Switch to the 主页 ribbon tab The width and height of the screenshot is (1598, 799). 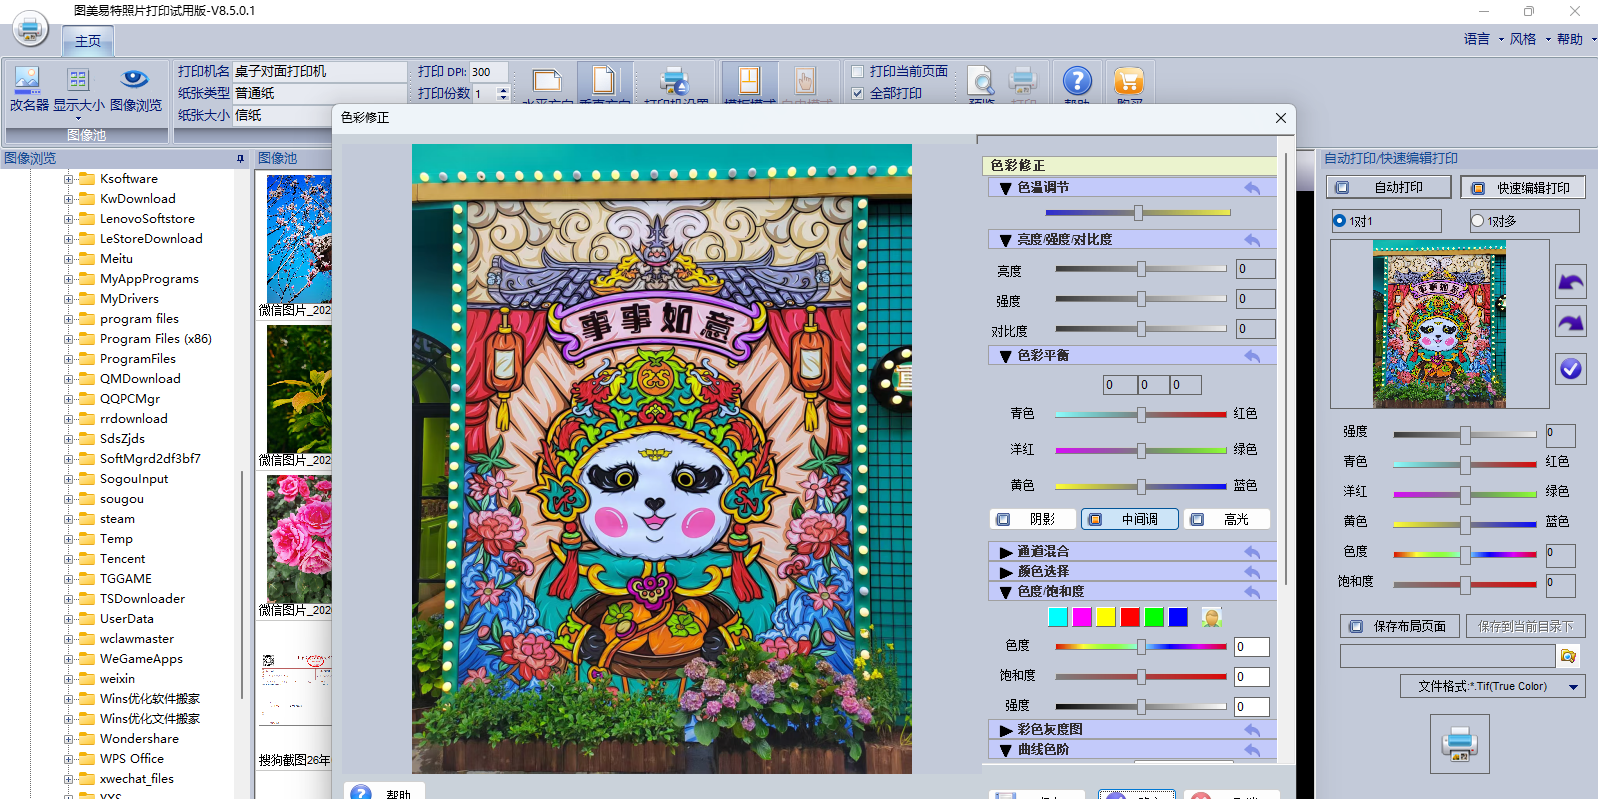pyautogui.click(x=88, y=41)
